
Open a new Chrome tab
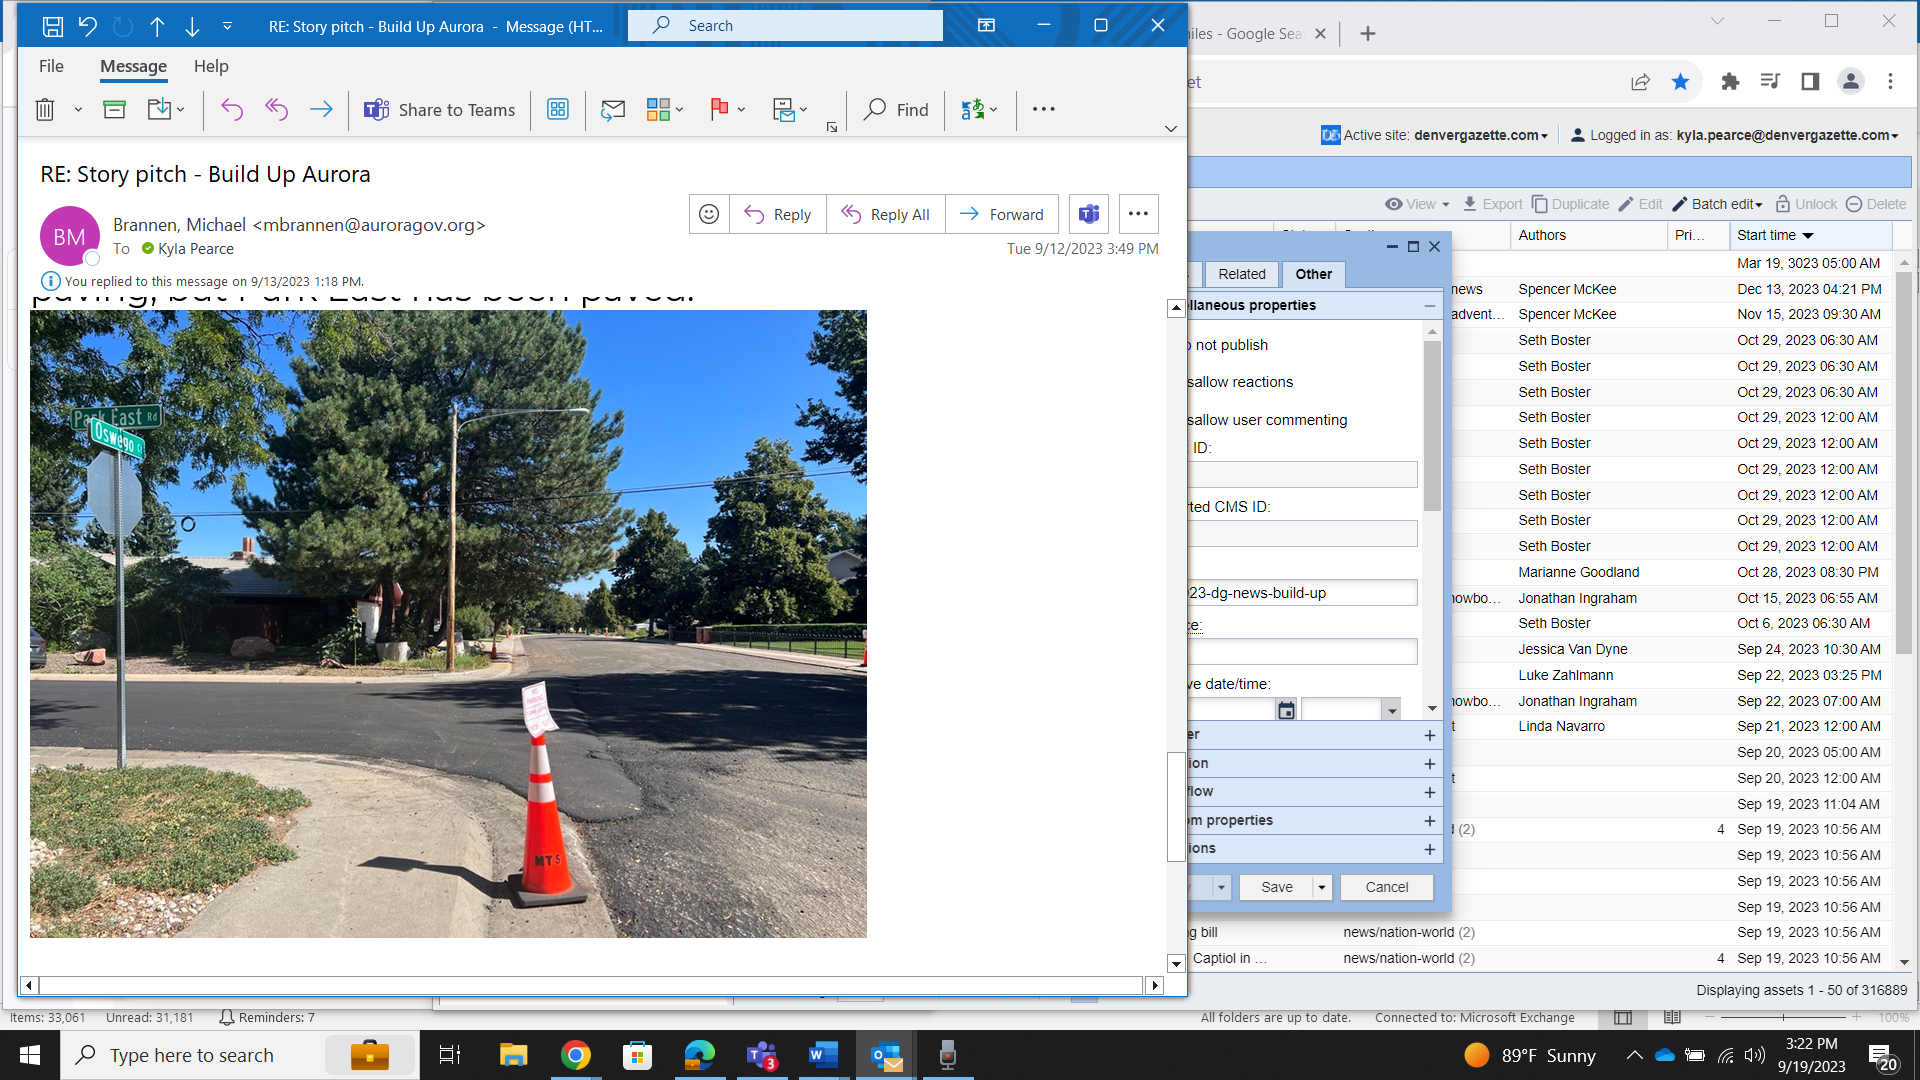coord(1368,34)
